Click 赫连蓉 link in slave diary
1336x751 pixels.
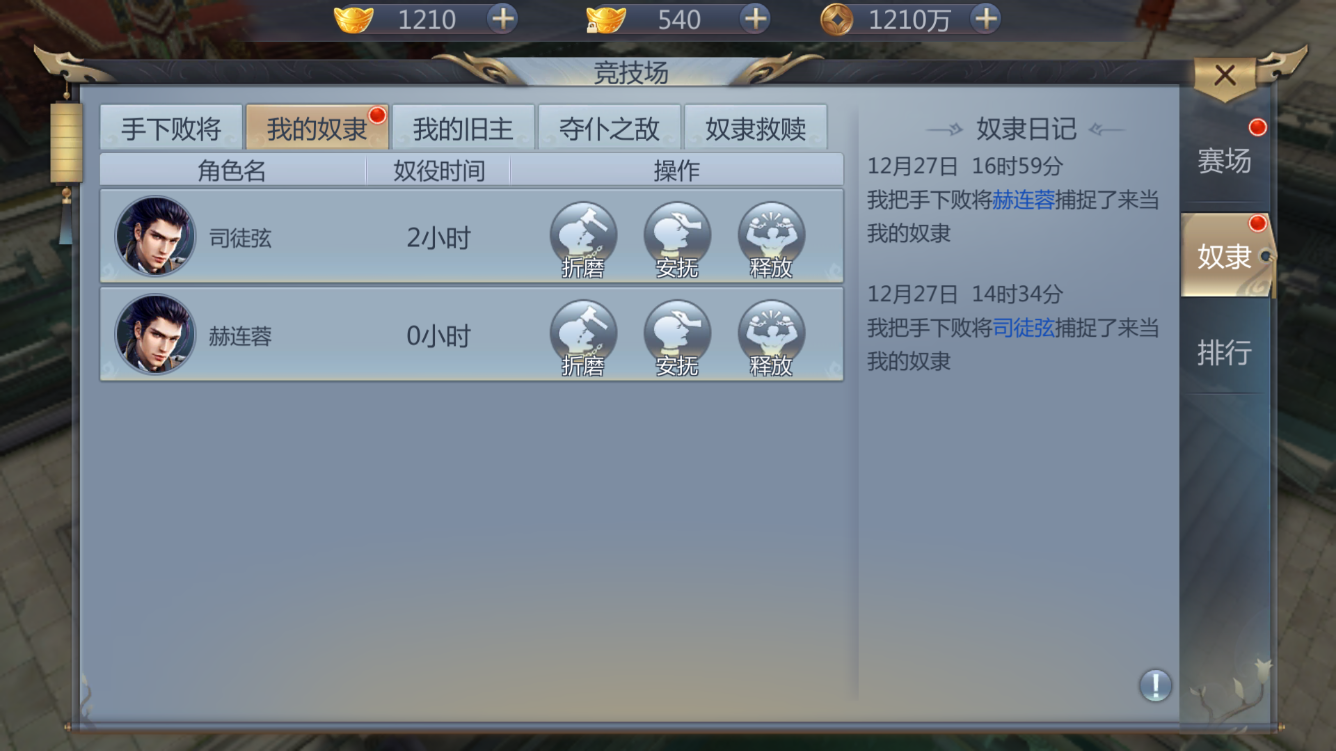(1023, 200)
